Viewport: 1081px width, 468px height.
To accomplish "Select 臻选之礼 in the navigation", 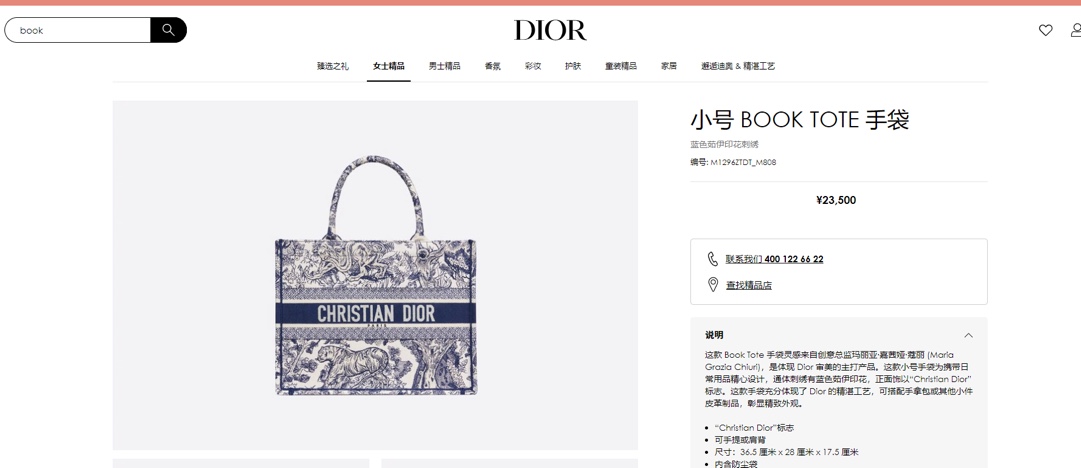I will click(332, 66).
